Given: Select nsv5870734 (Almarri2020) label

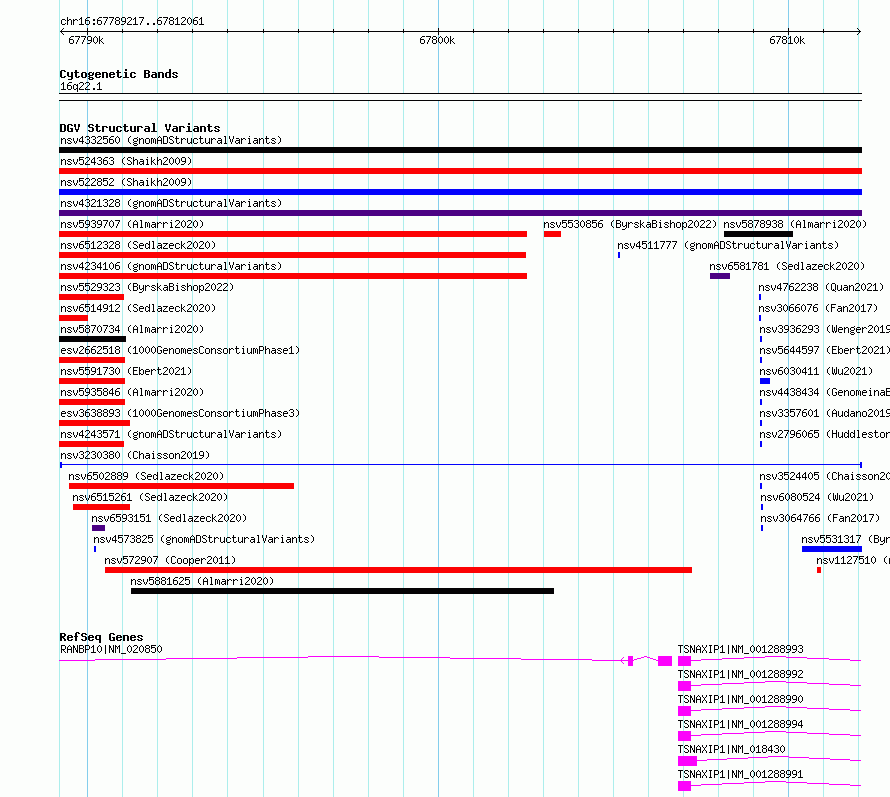Looking at the screenshot, I should [132, 329].
